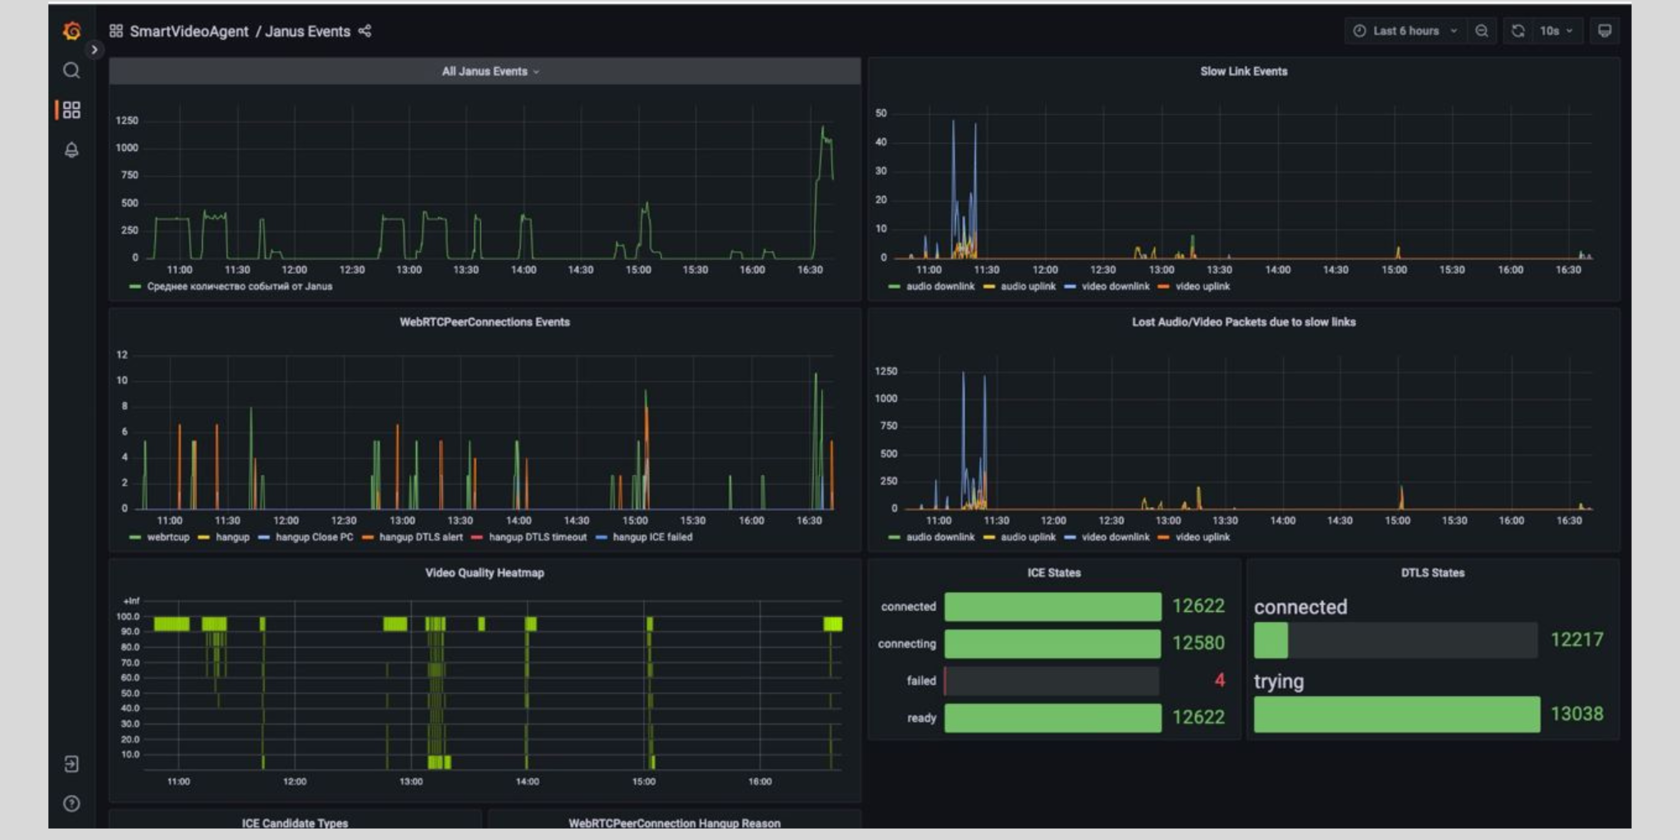
Task: Click the DTLS connected value 12217
Action: click(1577, 640)
